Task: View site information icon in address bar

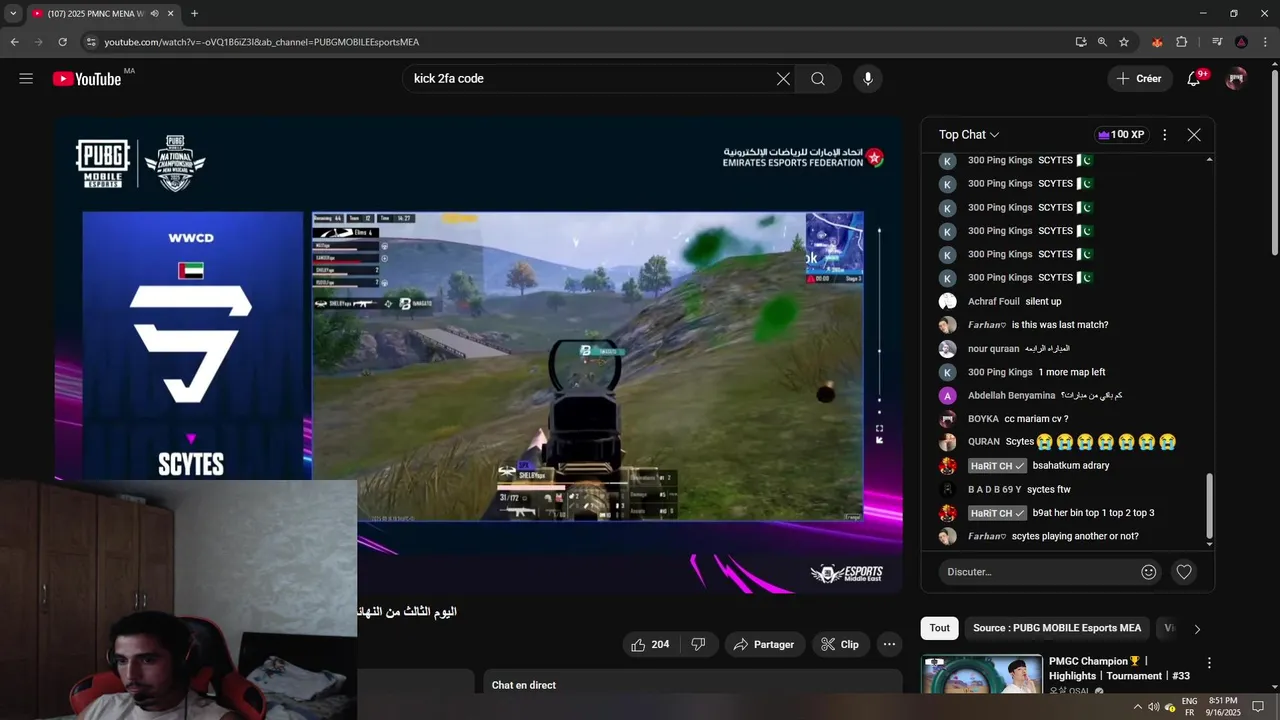Action: click(x=91, y=42)
